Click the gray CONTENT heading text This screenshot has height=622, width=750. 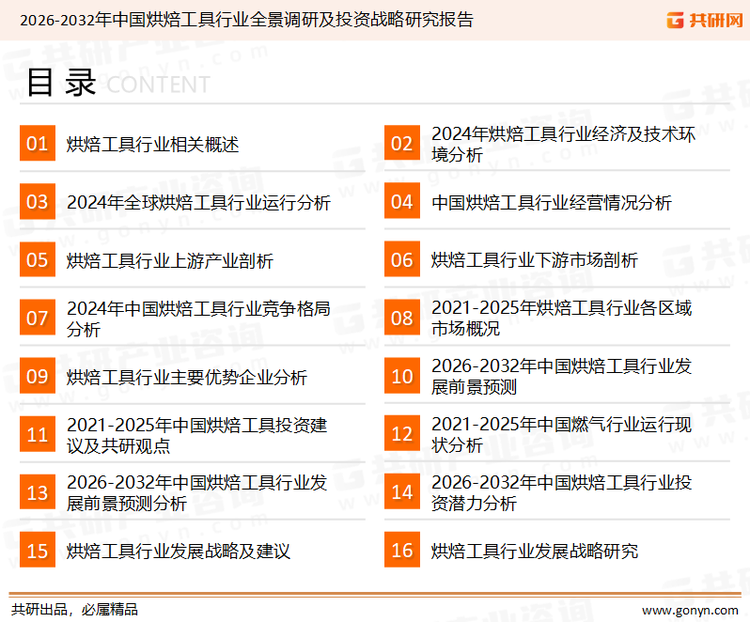[x=158, y=85]
